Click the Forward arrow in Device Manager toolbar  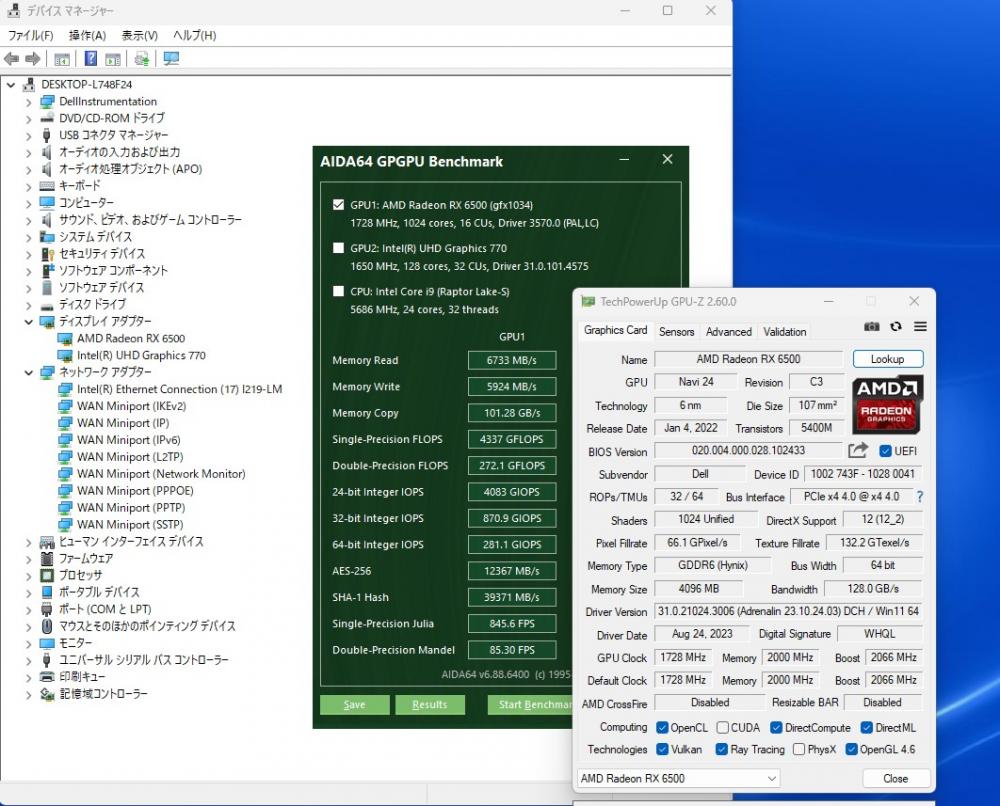(33, 59)
